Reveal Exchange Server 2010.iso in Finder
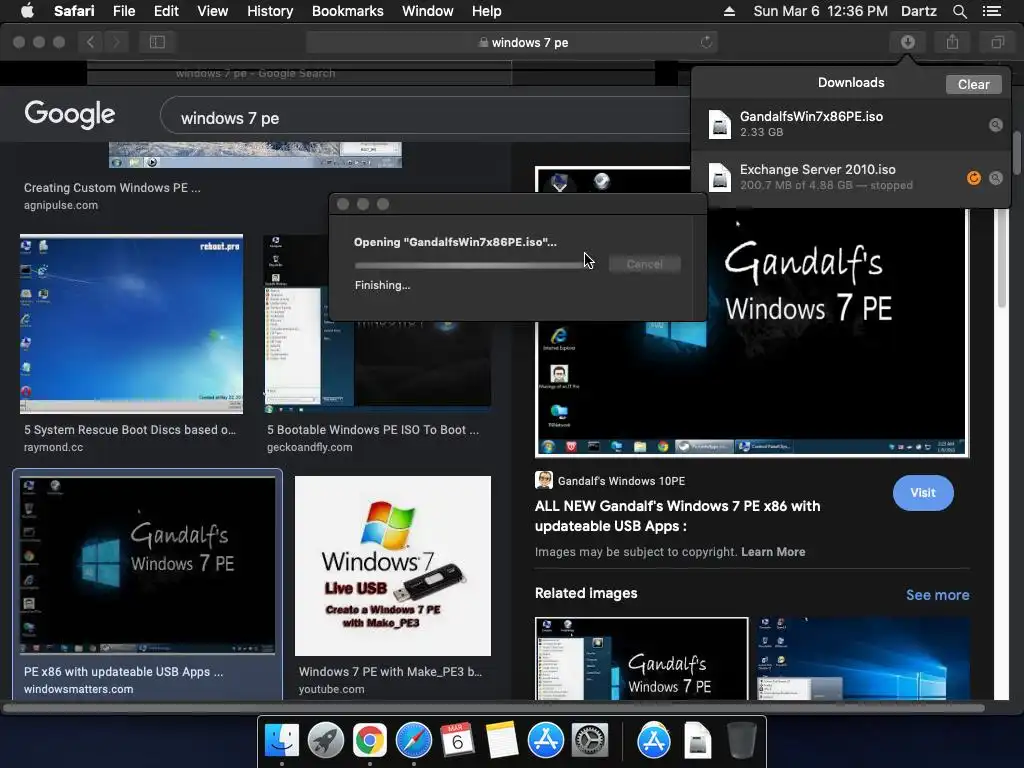The height and width of the screenshot is (768, 1024). point(995,178)
